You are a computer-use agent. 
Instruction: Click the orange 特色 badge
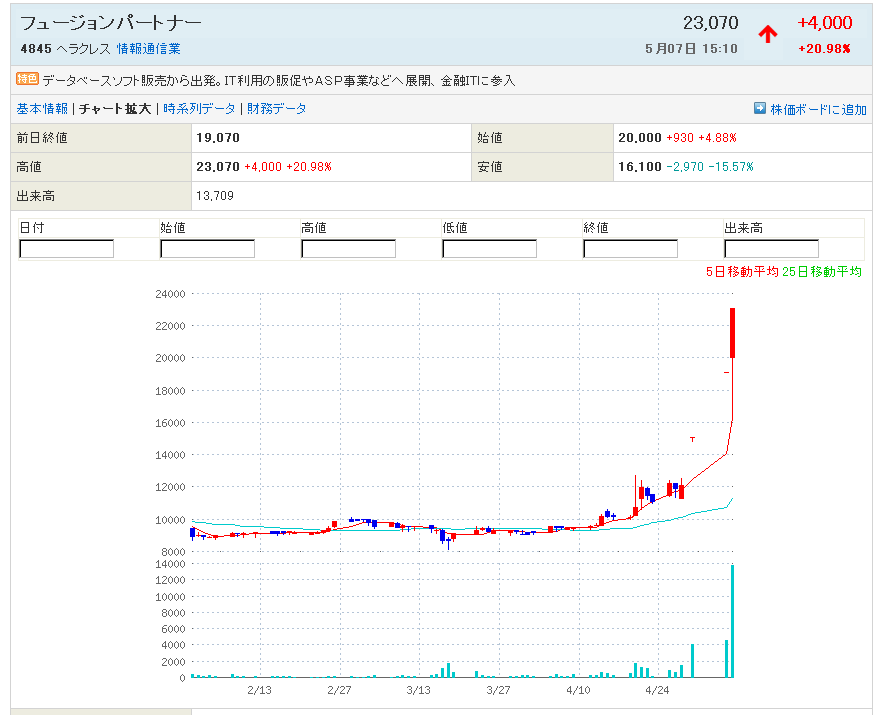click(27, 79)
